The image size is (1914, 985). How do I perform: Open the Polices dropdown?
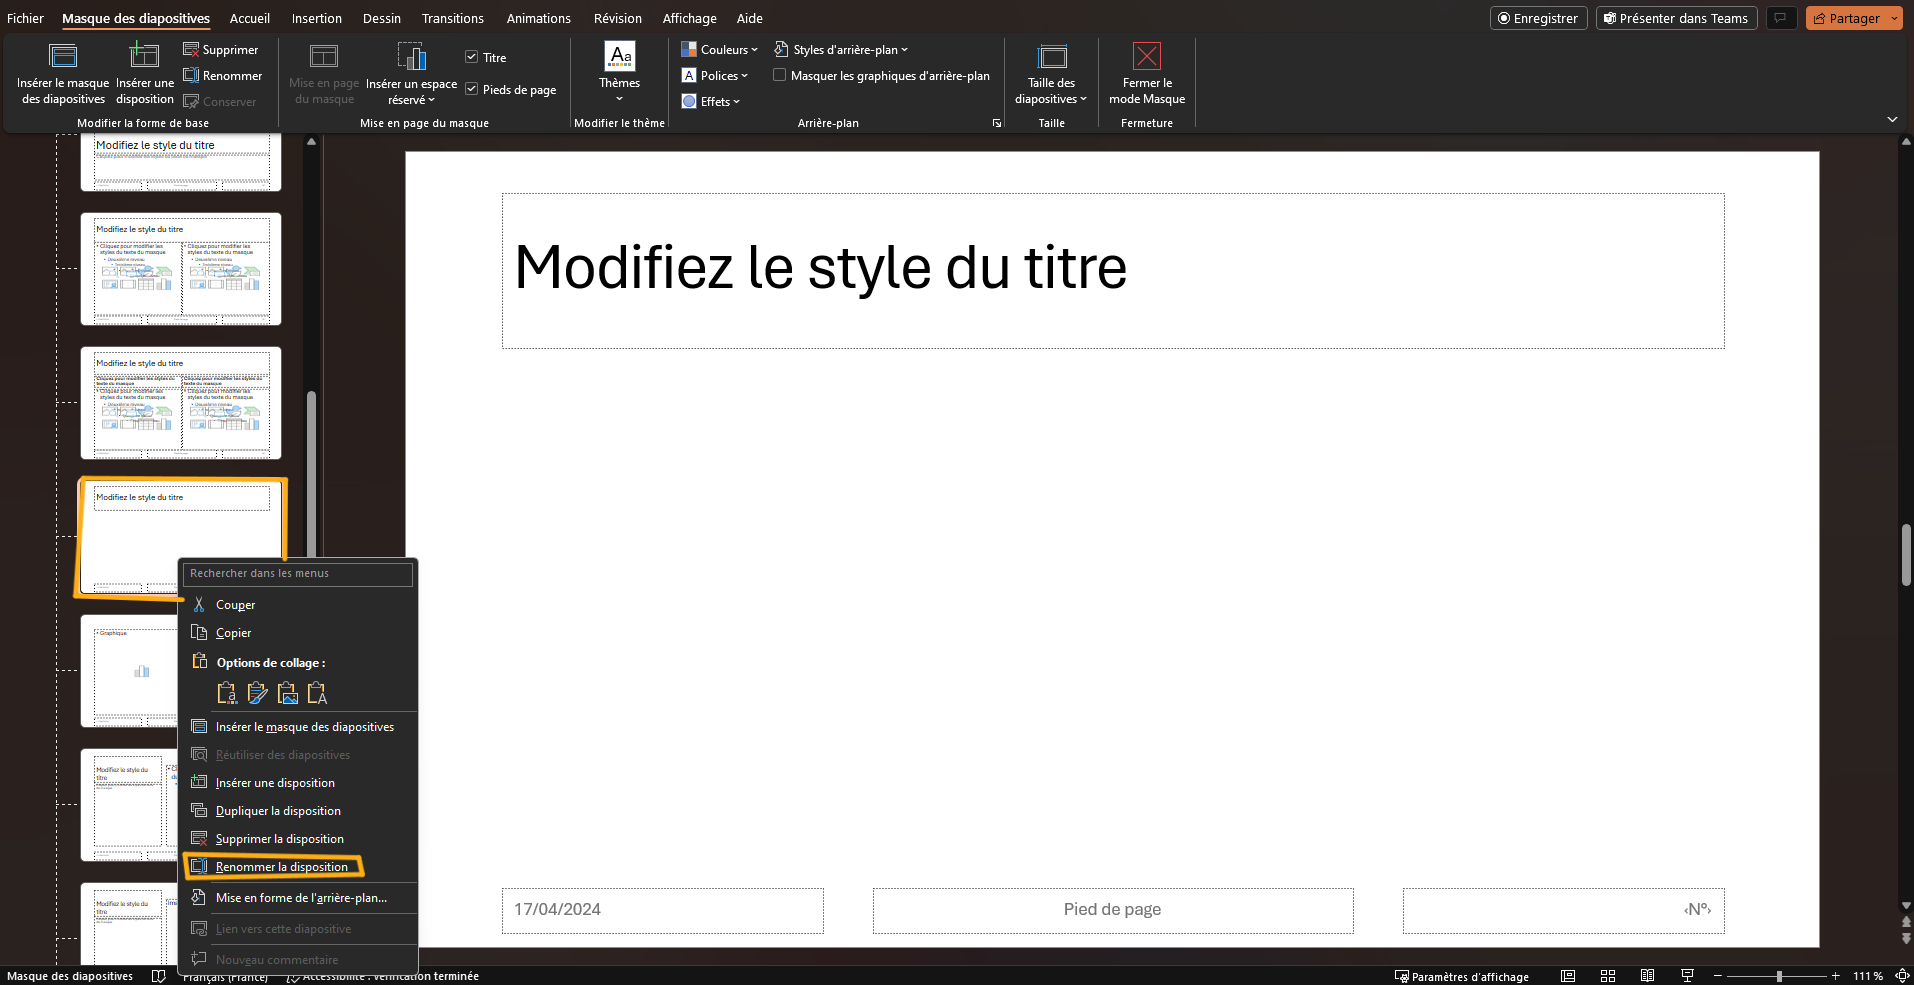point(715,76)
